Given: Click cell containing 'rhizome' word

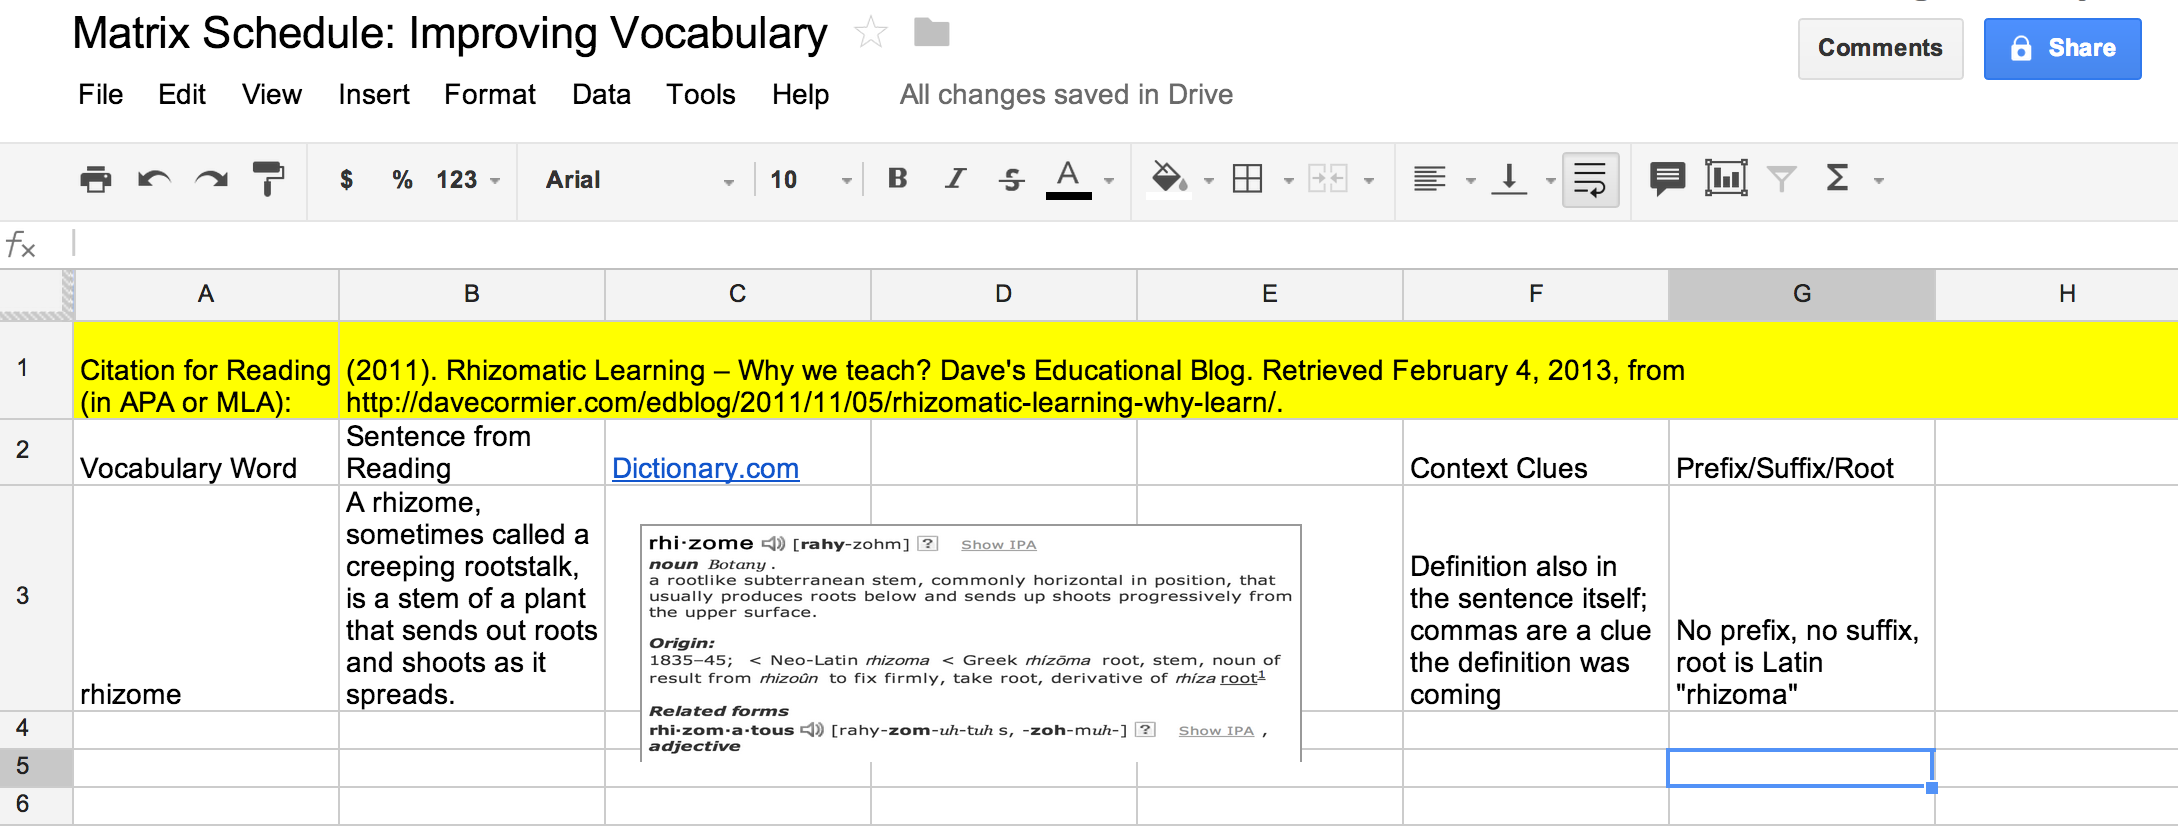Looking at the screenshot, I should [x=206, y=597].
